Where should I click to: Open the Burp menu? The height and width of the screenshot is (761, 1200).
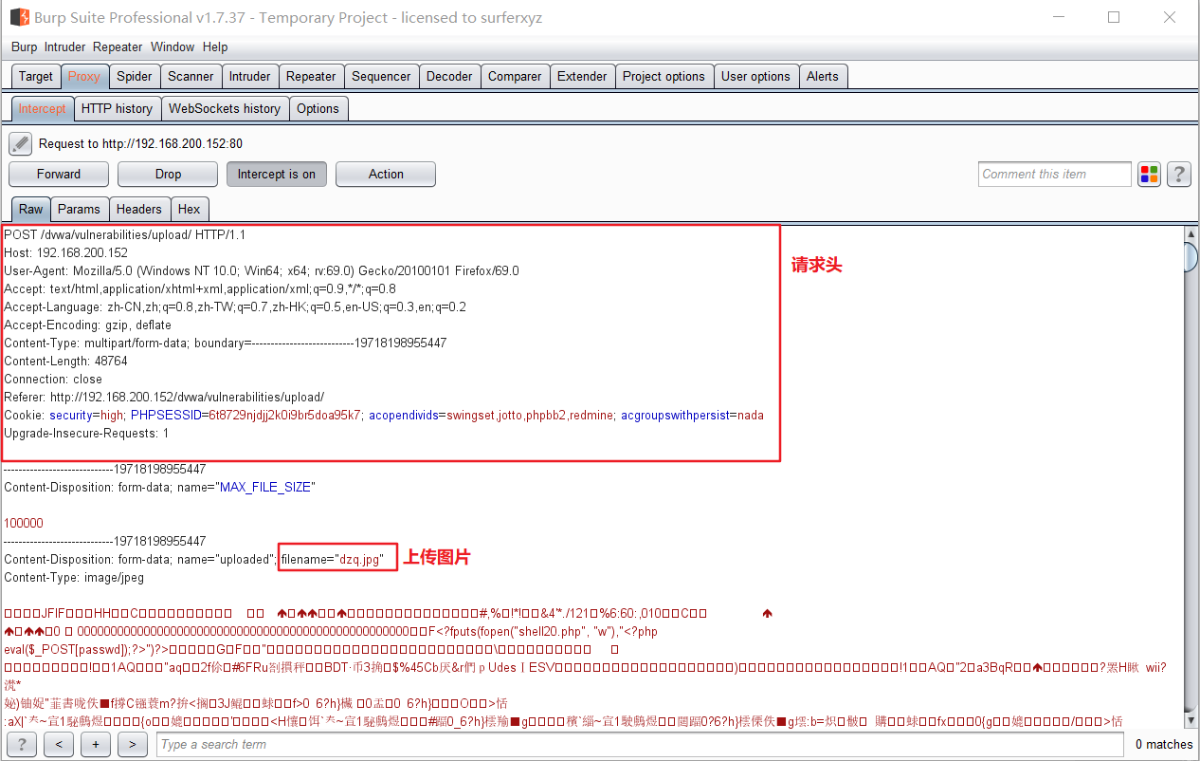tap(24, 47)
